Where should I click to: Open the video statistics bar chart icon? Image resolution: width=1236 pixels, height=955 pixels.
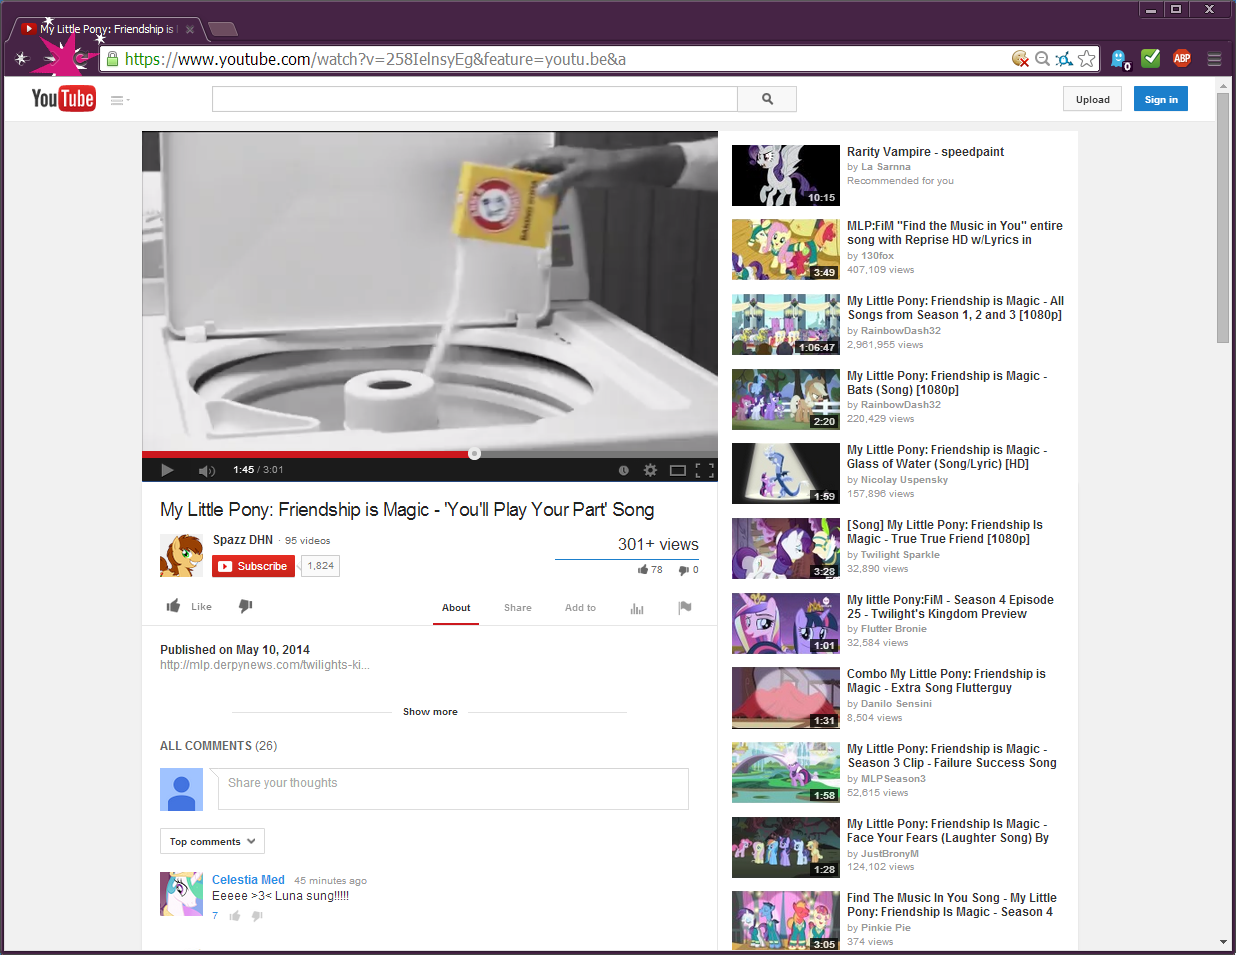click(637, 608)
